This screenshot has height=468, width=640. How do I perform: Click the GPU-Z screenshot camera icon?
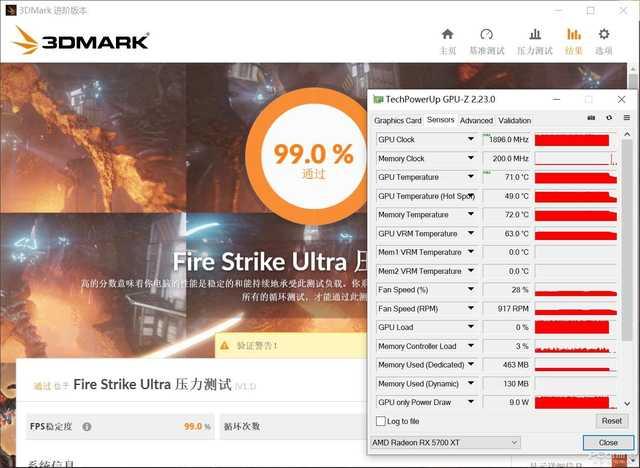tap(591, 118)
